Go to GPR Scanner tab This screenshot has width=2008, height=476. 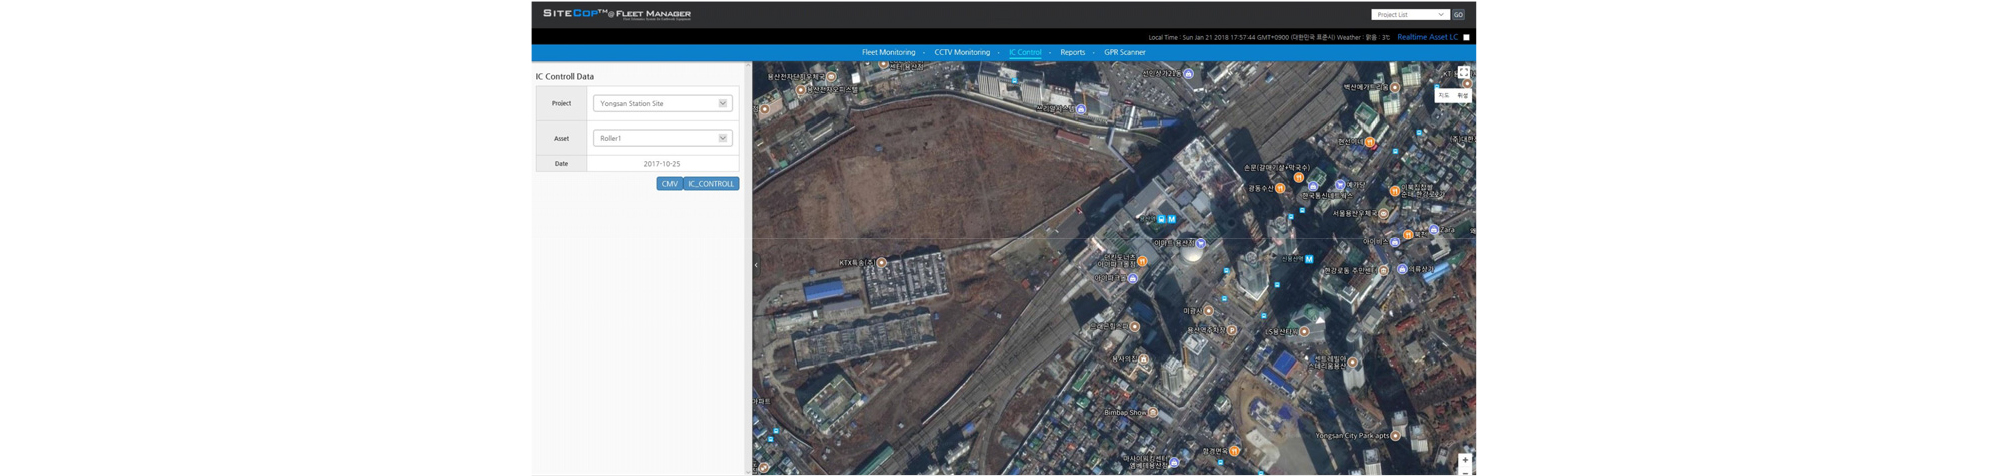[1124, 52]
